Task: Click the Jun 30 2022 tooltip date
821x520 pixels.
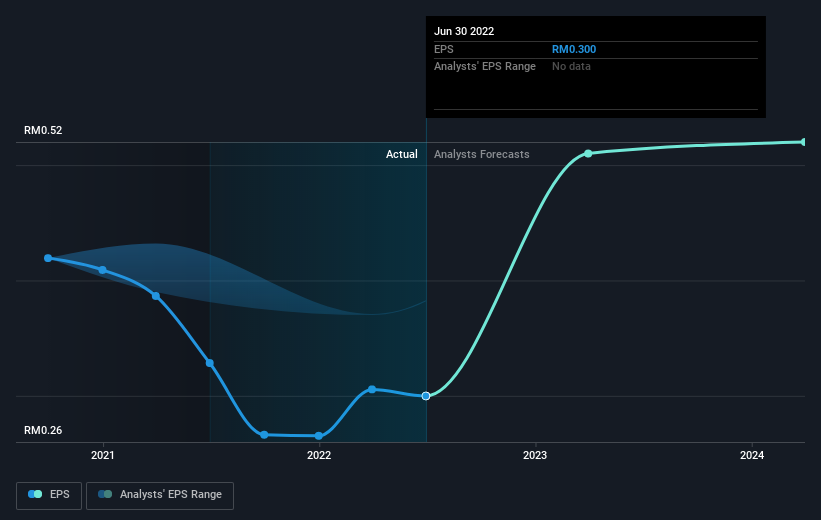Action: pyautogui.click(x=464, y=31)
